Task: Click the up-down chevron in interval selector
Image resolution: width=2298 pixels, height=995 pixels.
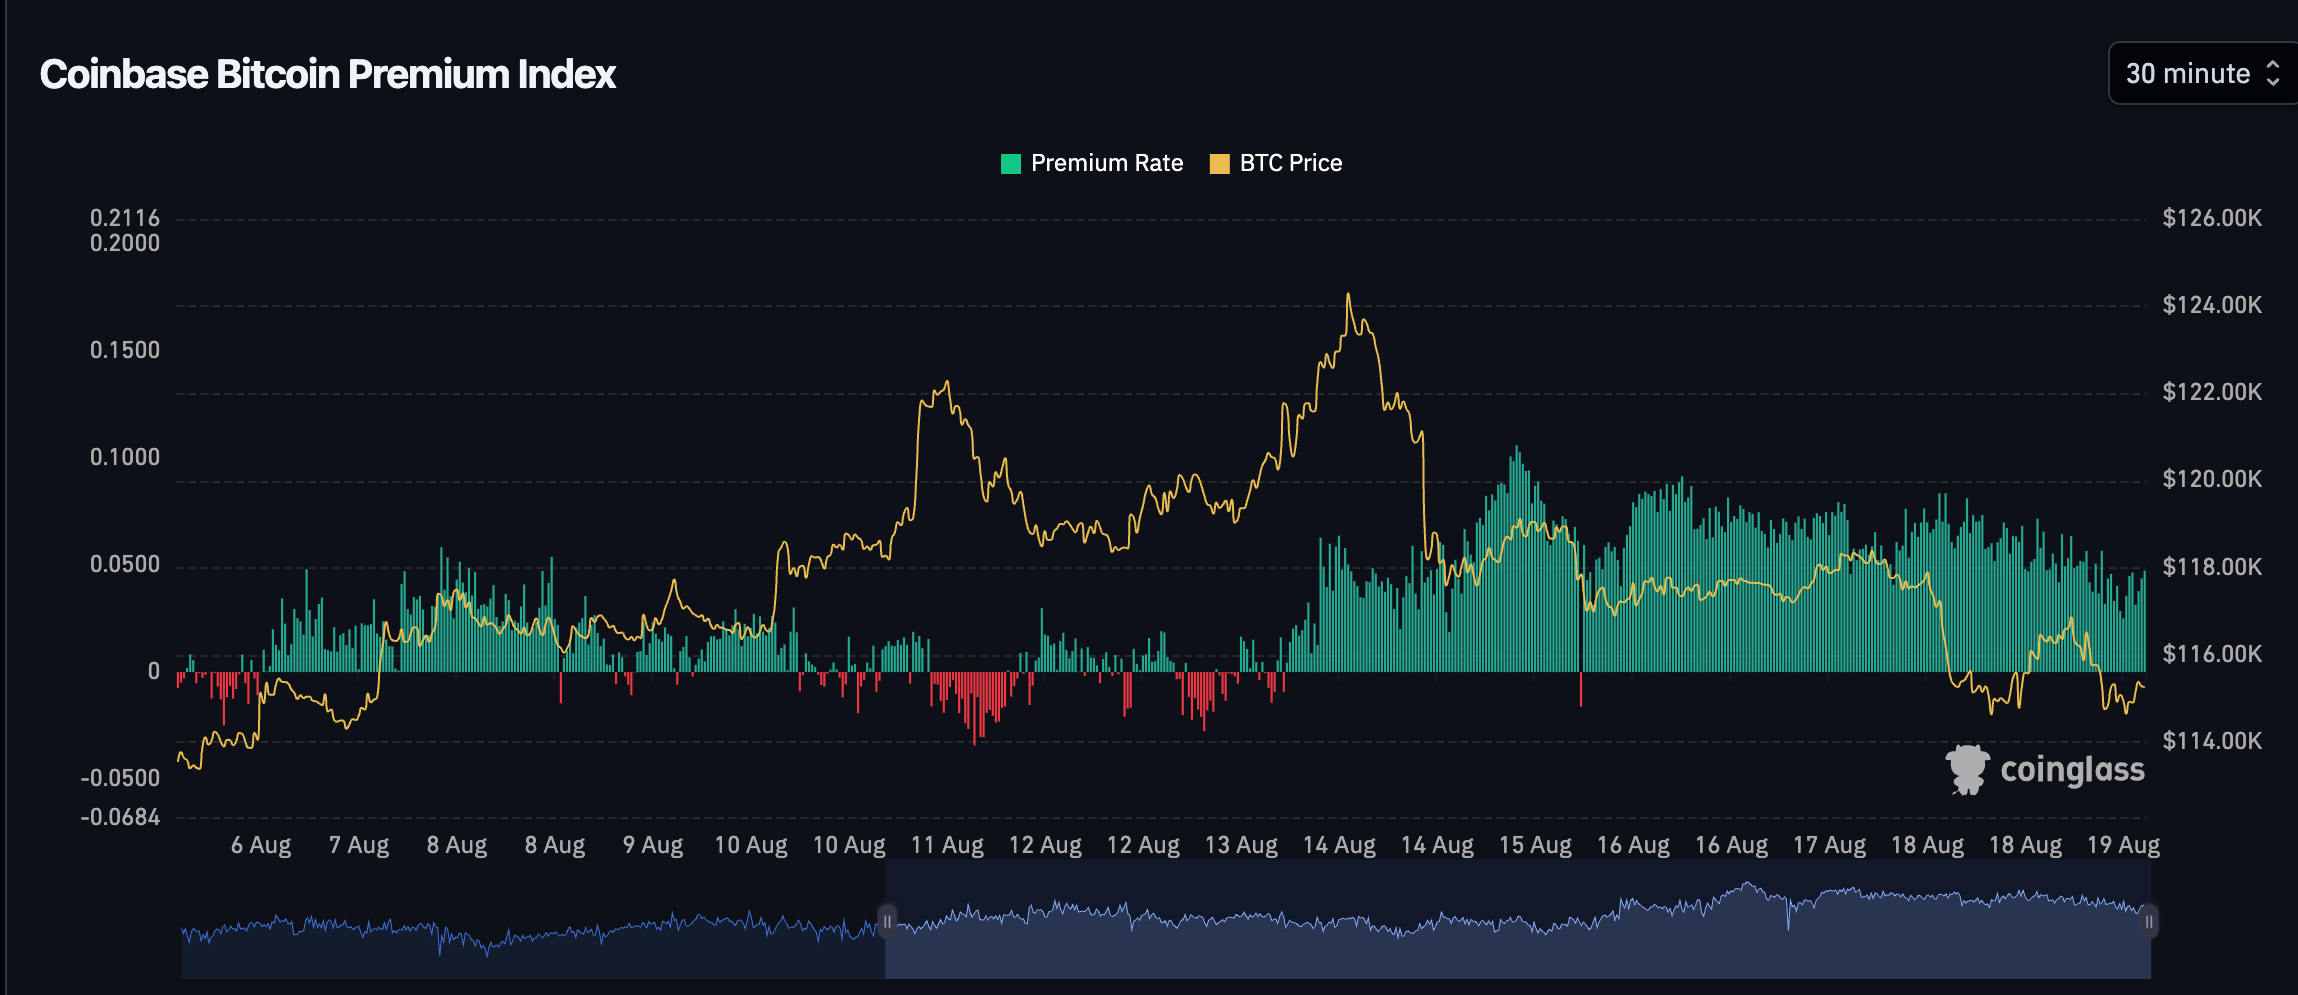Action: coord(2272,73)
